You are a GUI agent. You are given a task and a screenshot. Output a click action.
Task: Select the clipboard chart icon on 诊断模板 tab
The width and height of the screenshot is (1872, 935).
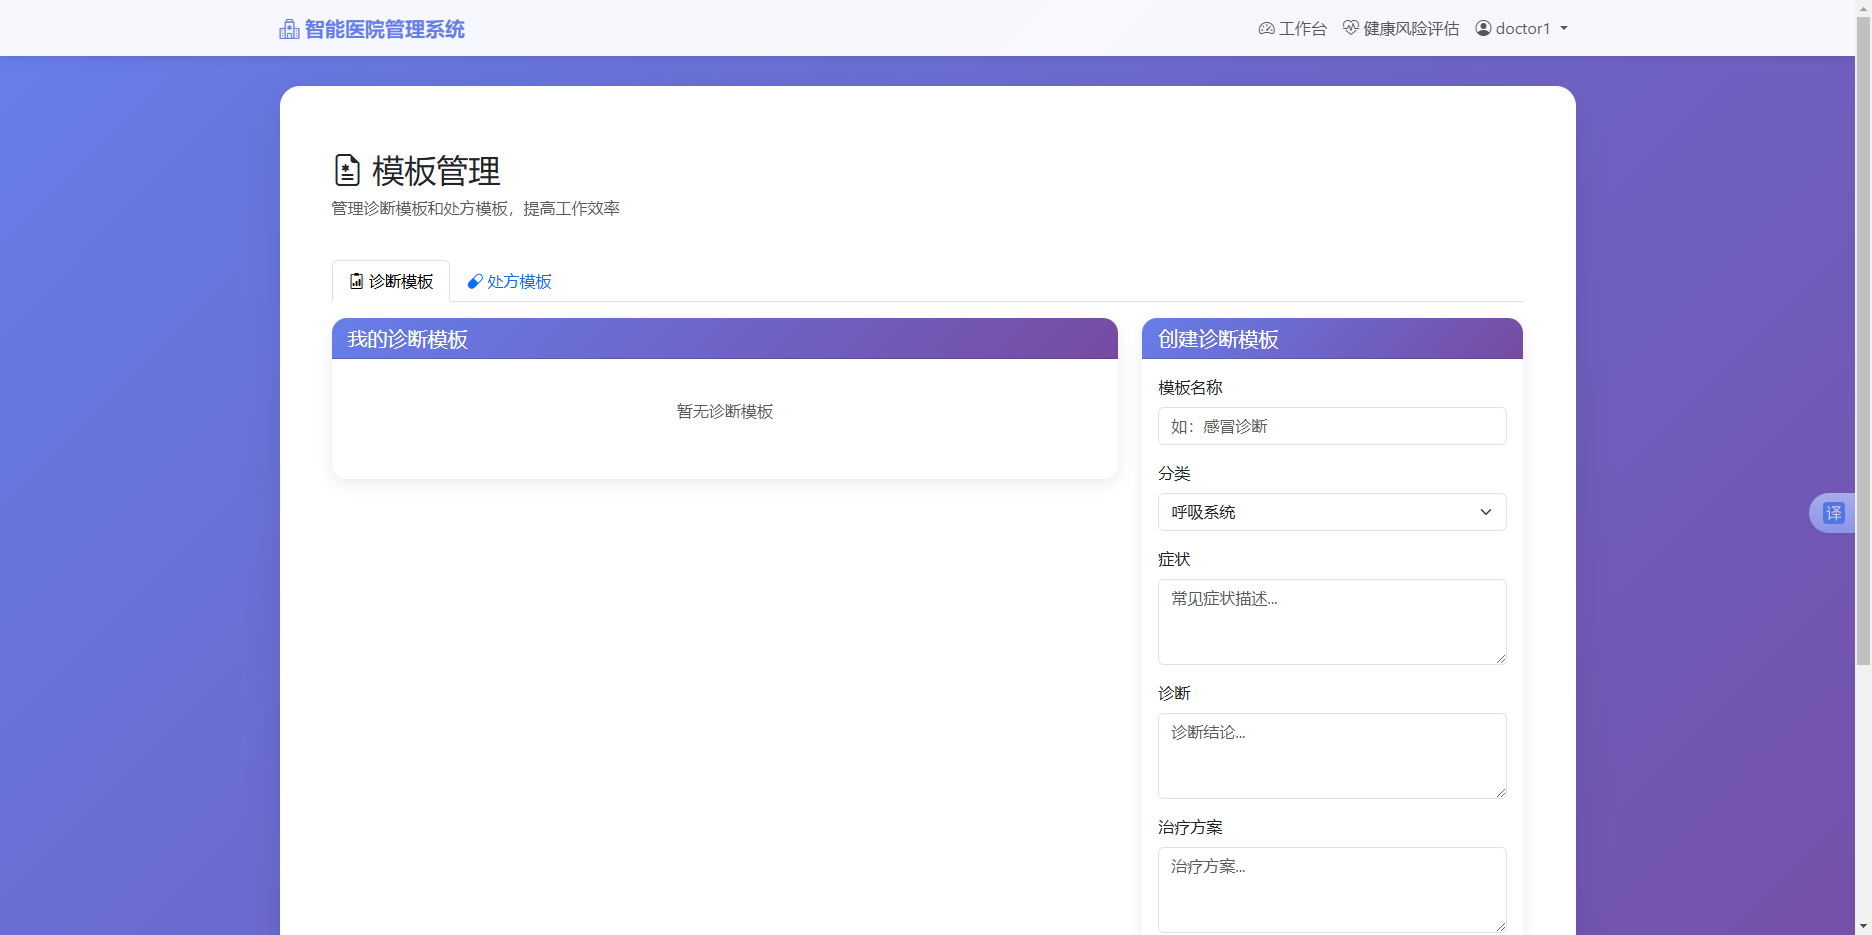click(357, 281)
